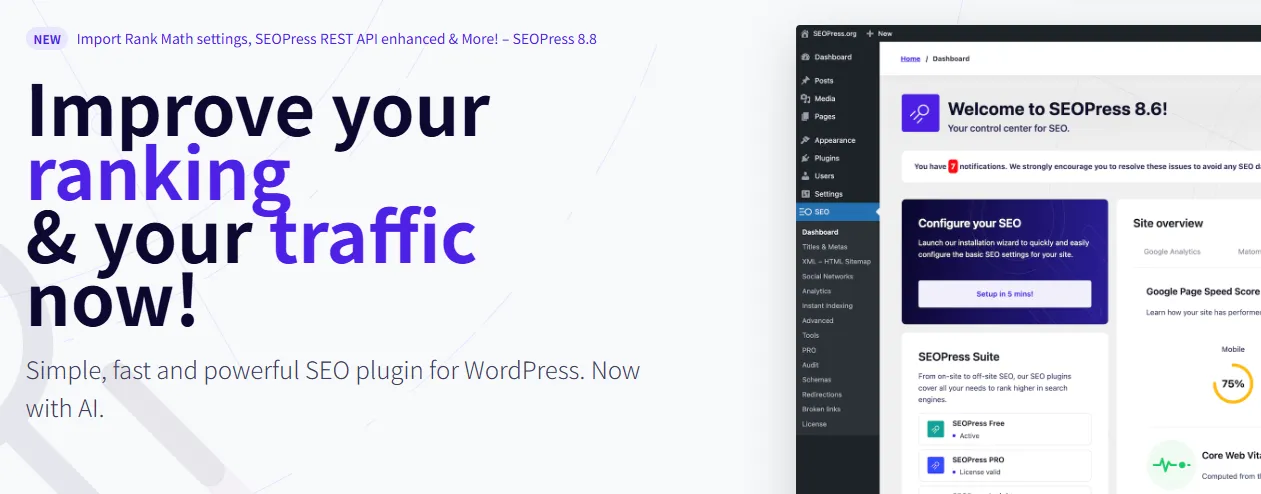Click the Dashboard breadcrumb text
The width and height of the screenshot is (1261, 494).
(951, 59)
